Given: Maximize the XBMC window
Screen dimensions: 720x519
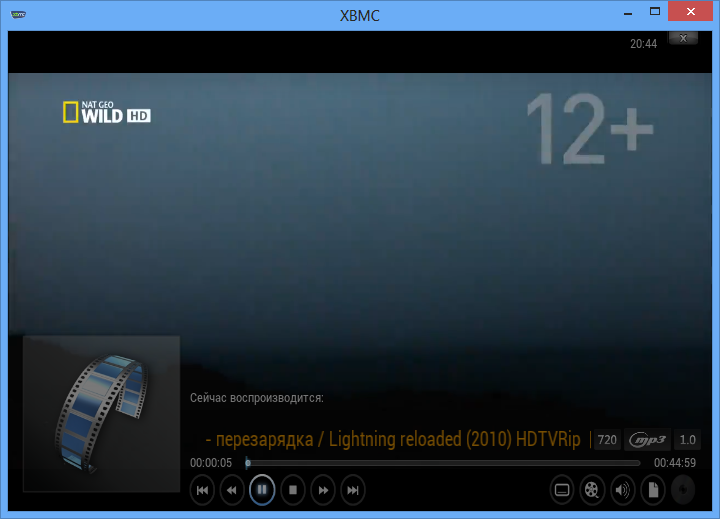Looking at the screenshot, I should [655, 11].
